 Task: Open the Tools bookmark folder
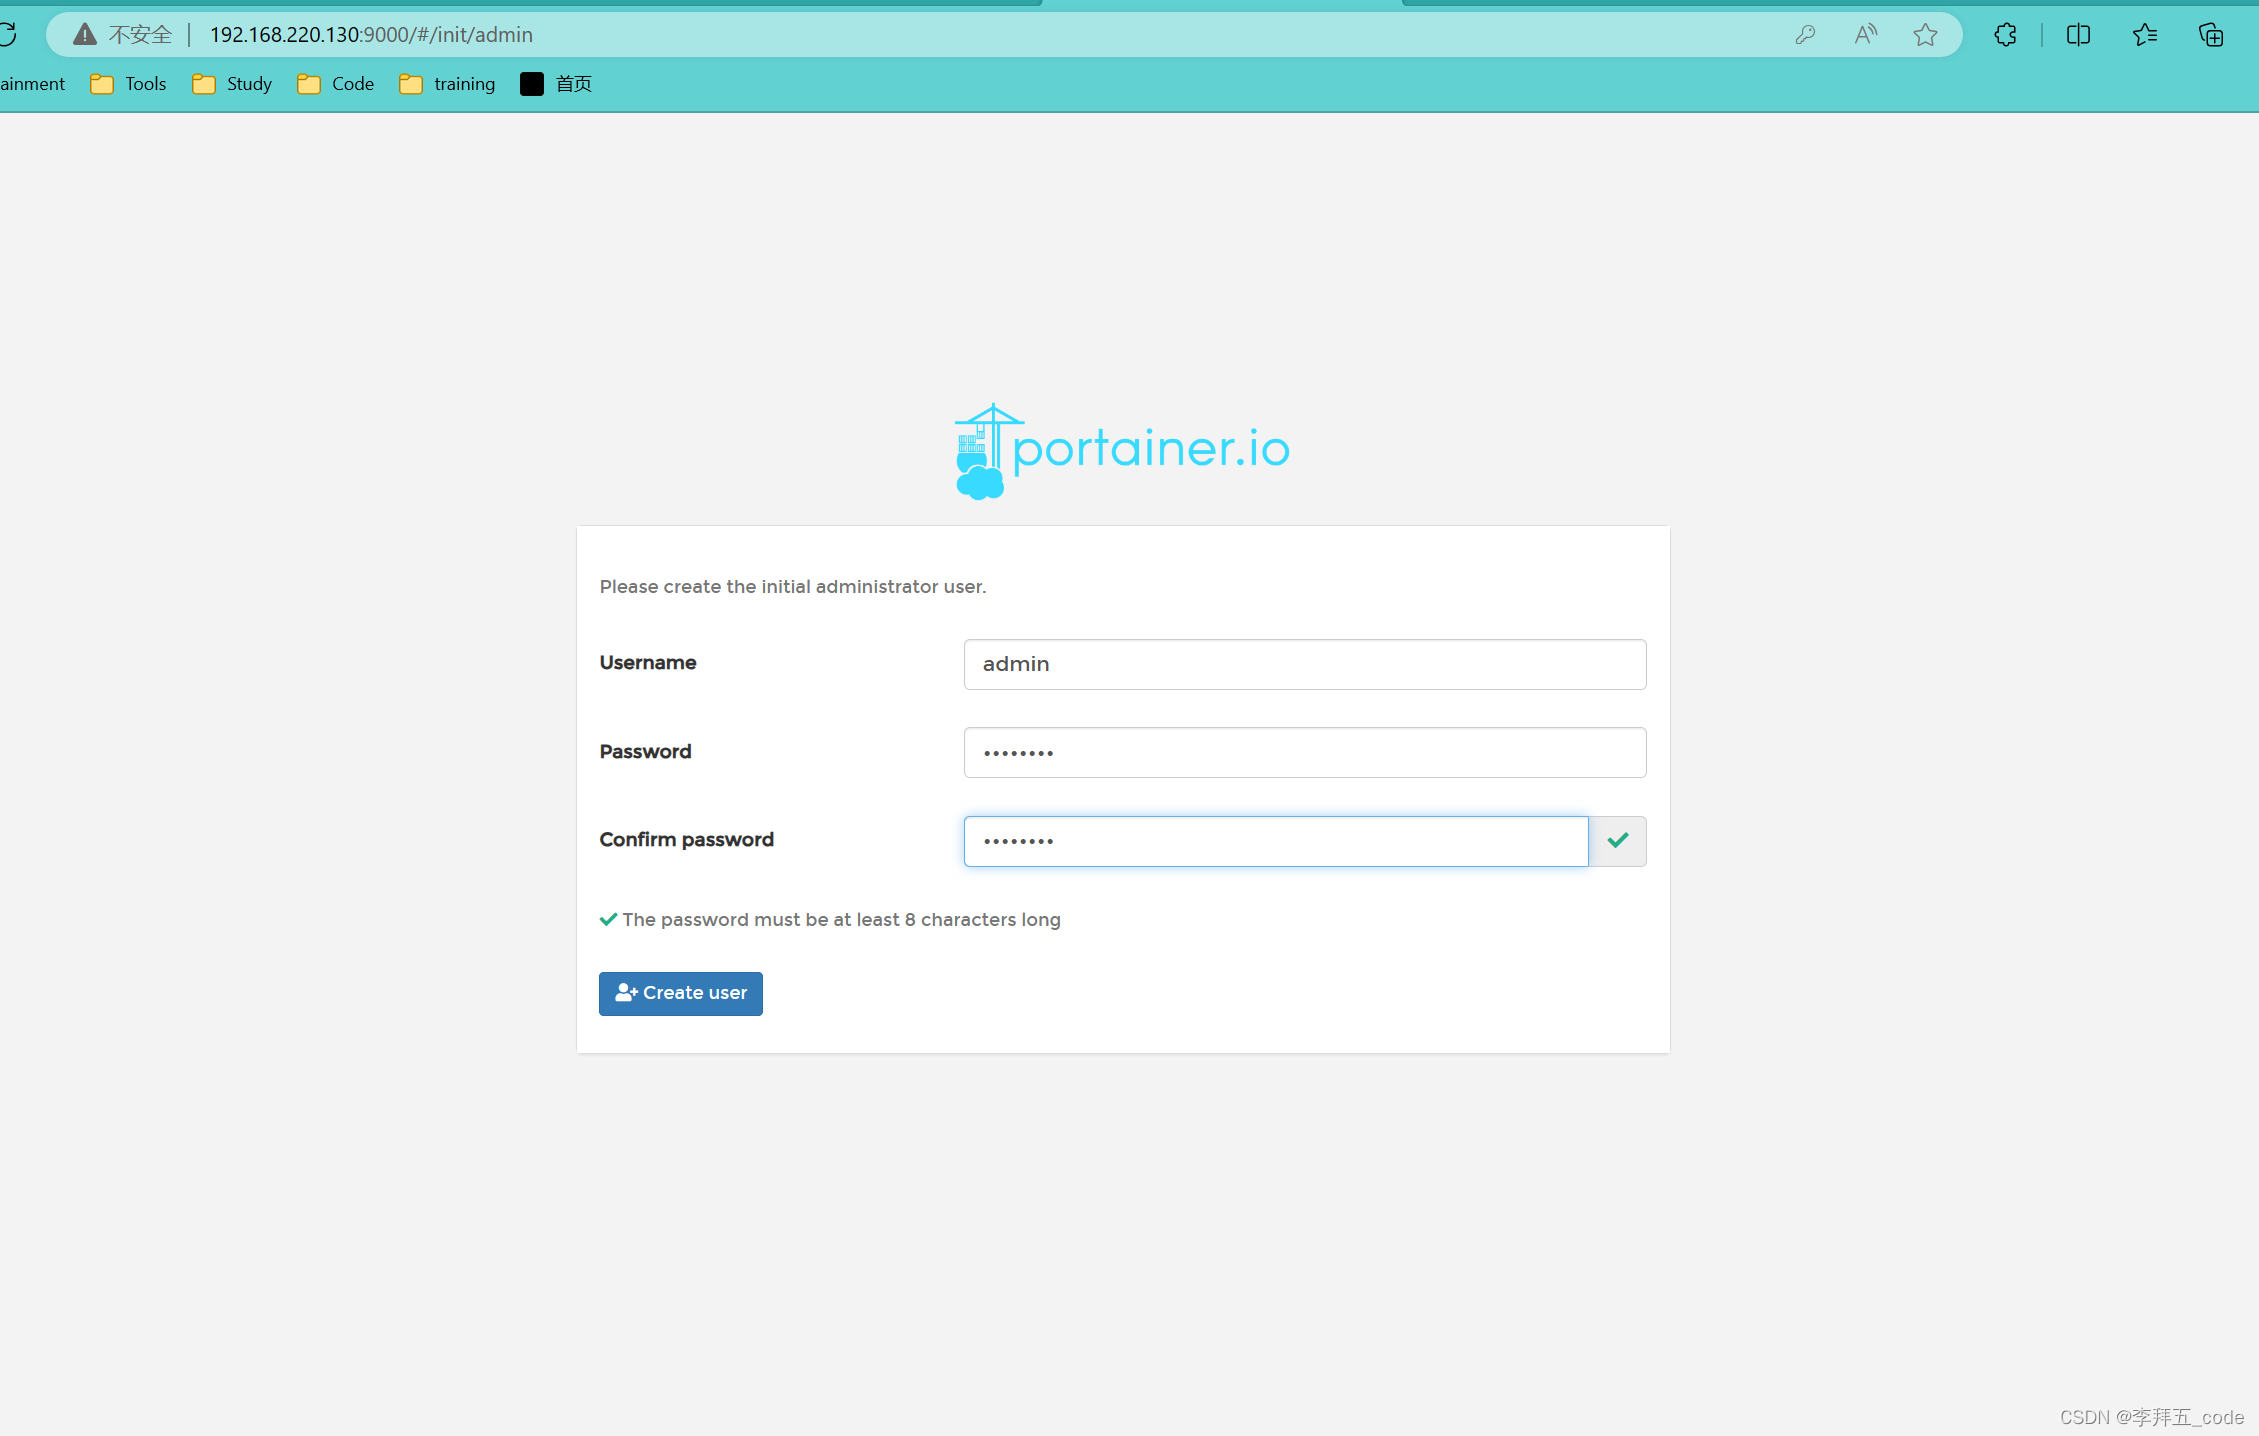click(x=129, y=84)
